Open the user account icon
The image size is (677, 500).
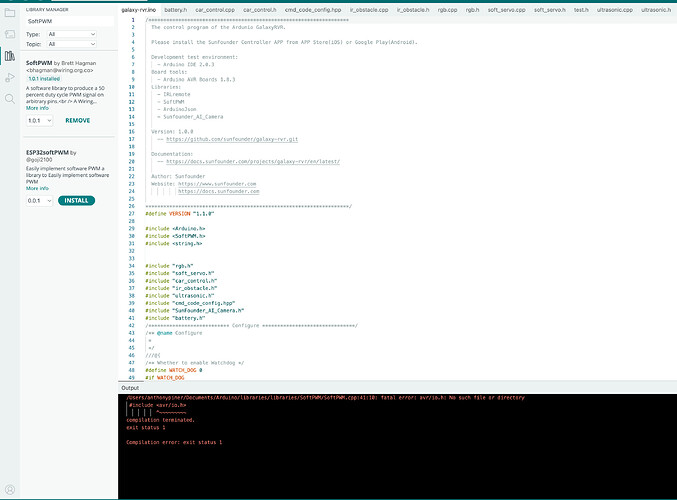[10, 489]
